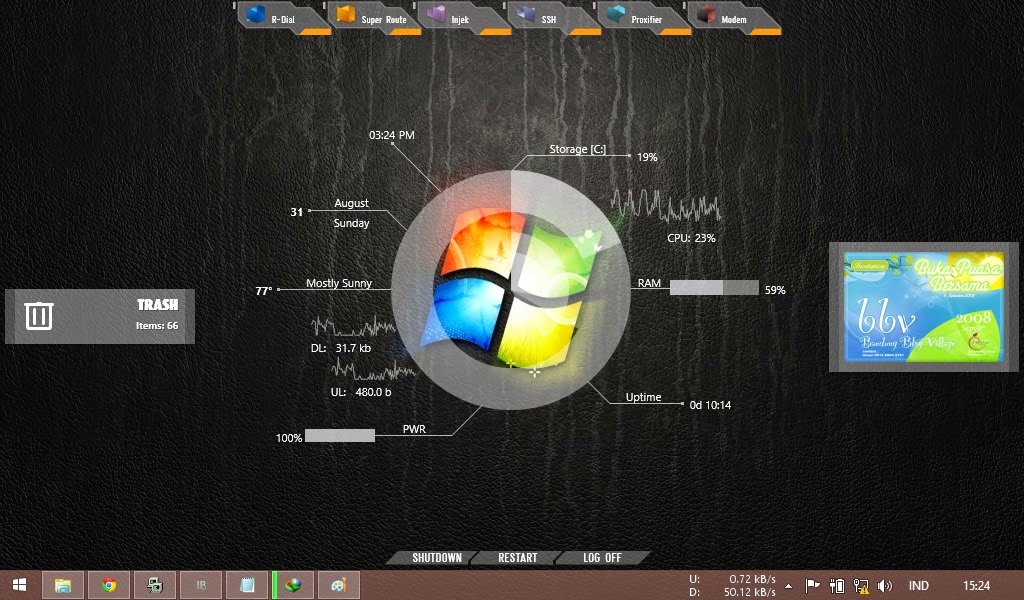This screenshot has width=1024, height=600.
Task: Click the network warning tray icon
Action: [x=861, y=586]
